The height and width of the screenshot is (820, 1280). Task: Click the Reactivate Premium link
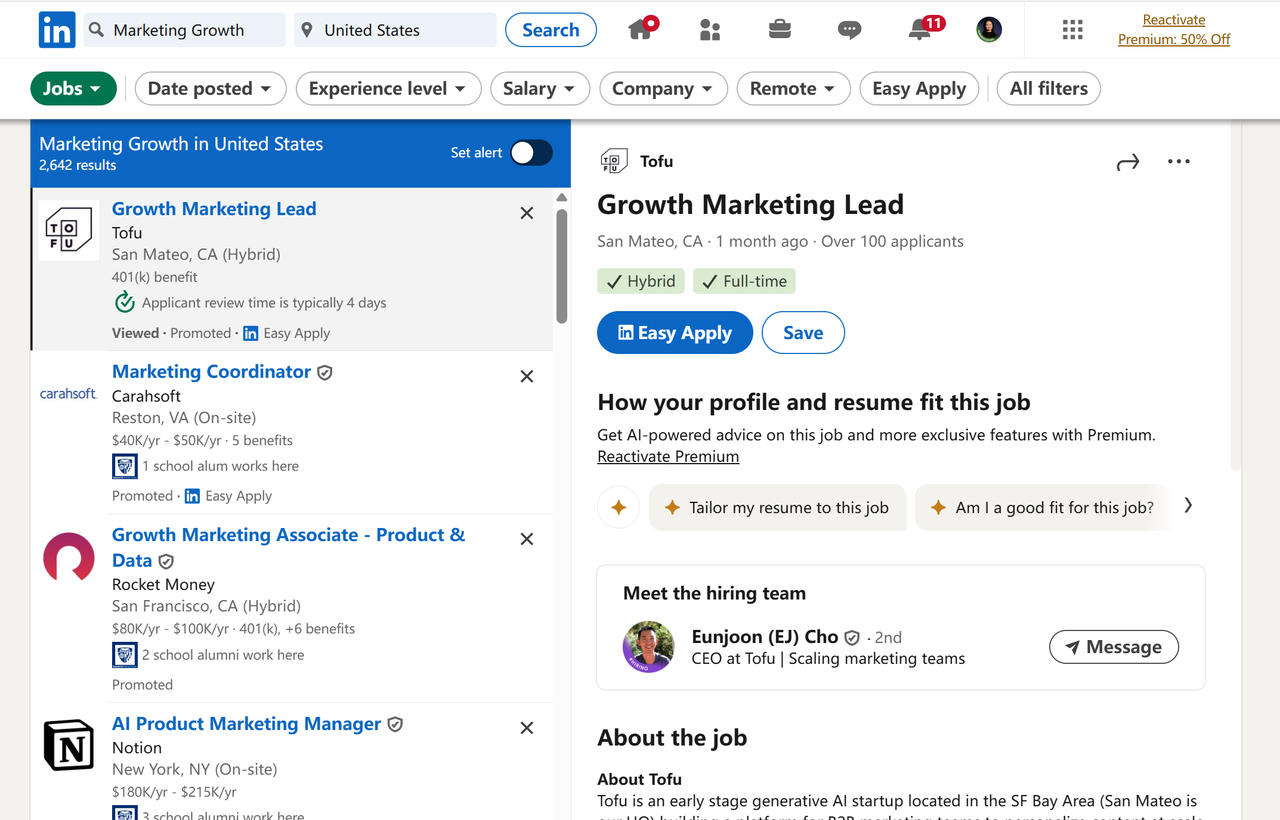668,457
